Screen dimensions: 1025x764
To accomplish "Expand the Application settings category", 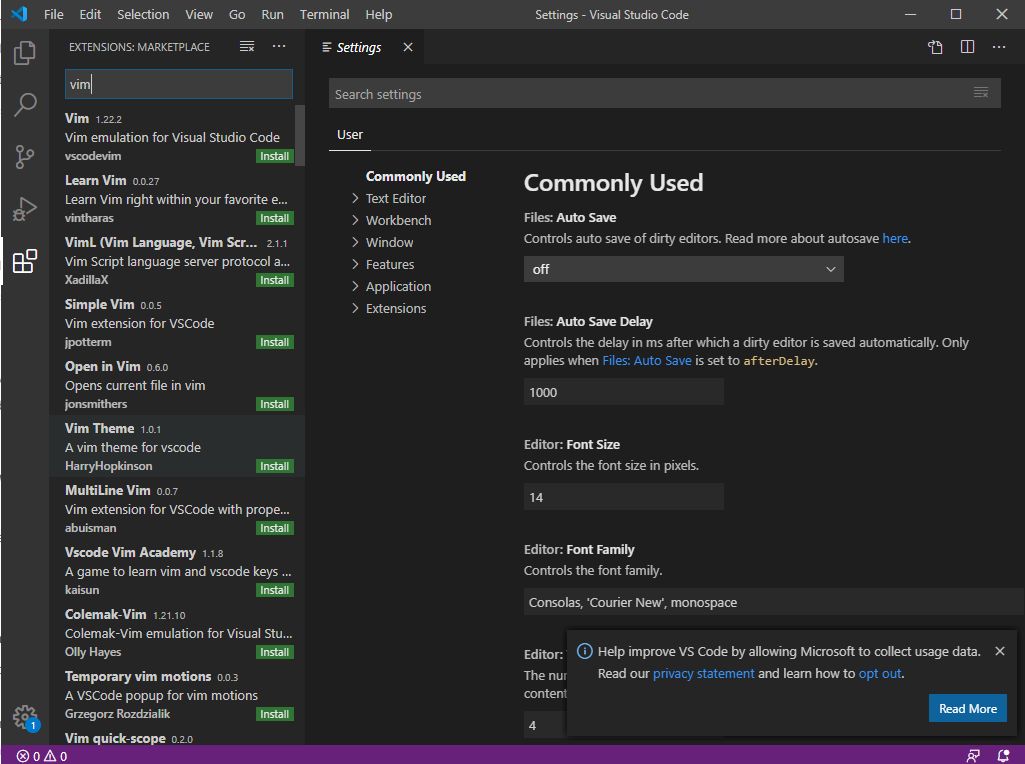I will point(398,286).
